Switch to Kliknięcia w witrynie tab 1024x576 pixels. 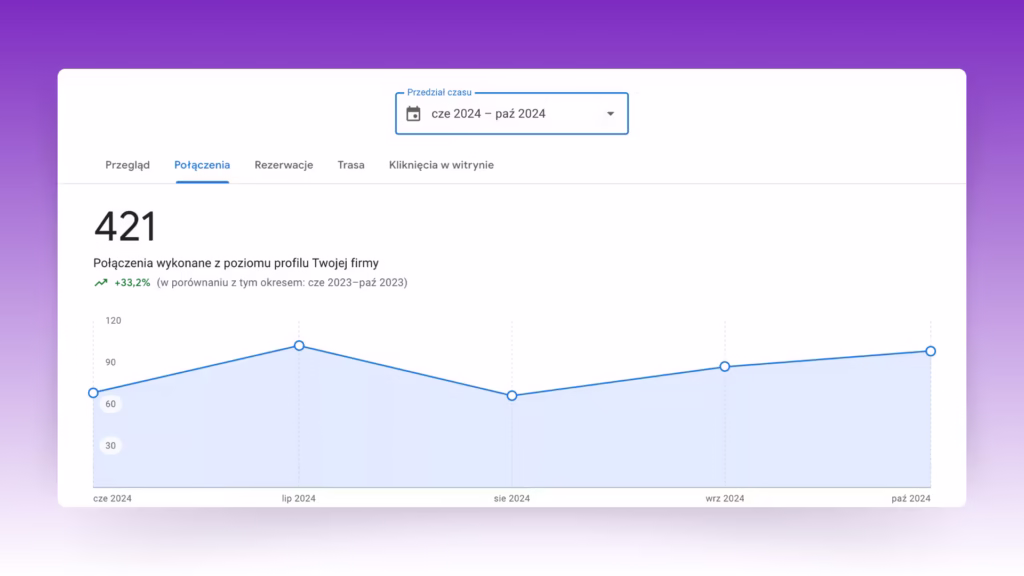pyautogui.click(x=441, y=165)
